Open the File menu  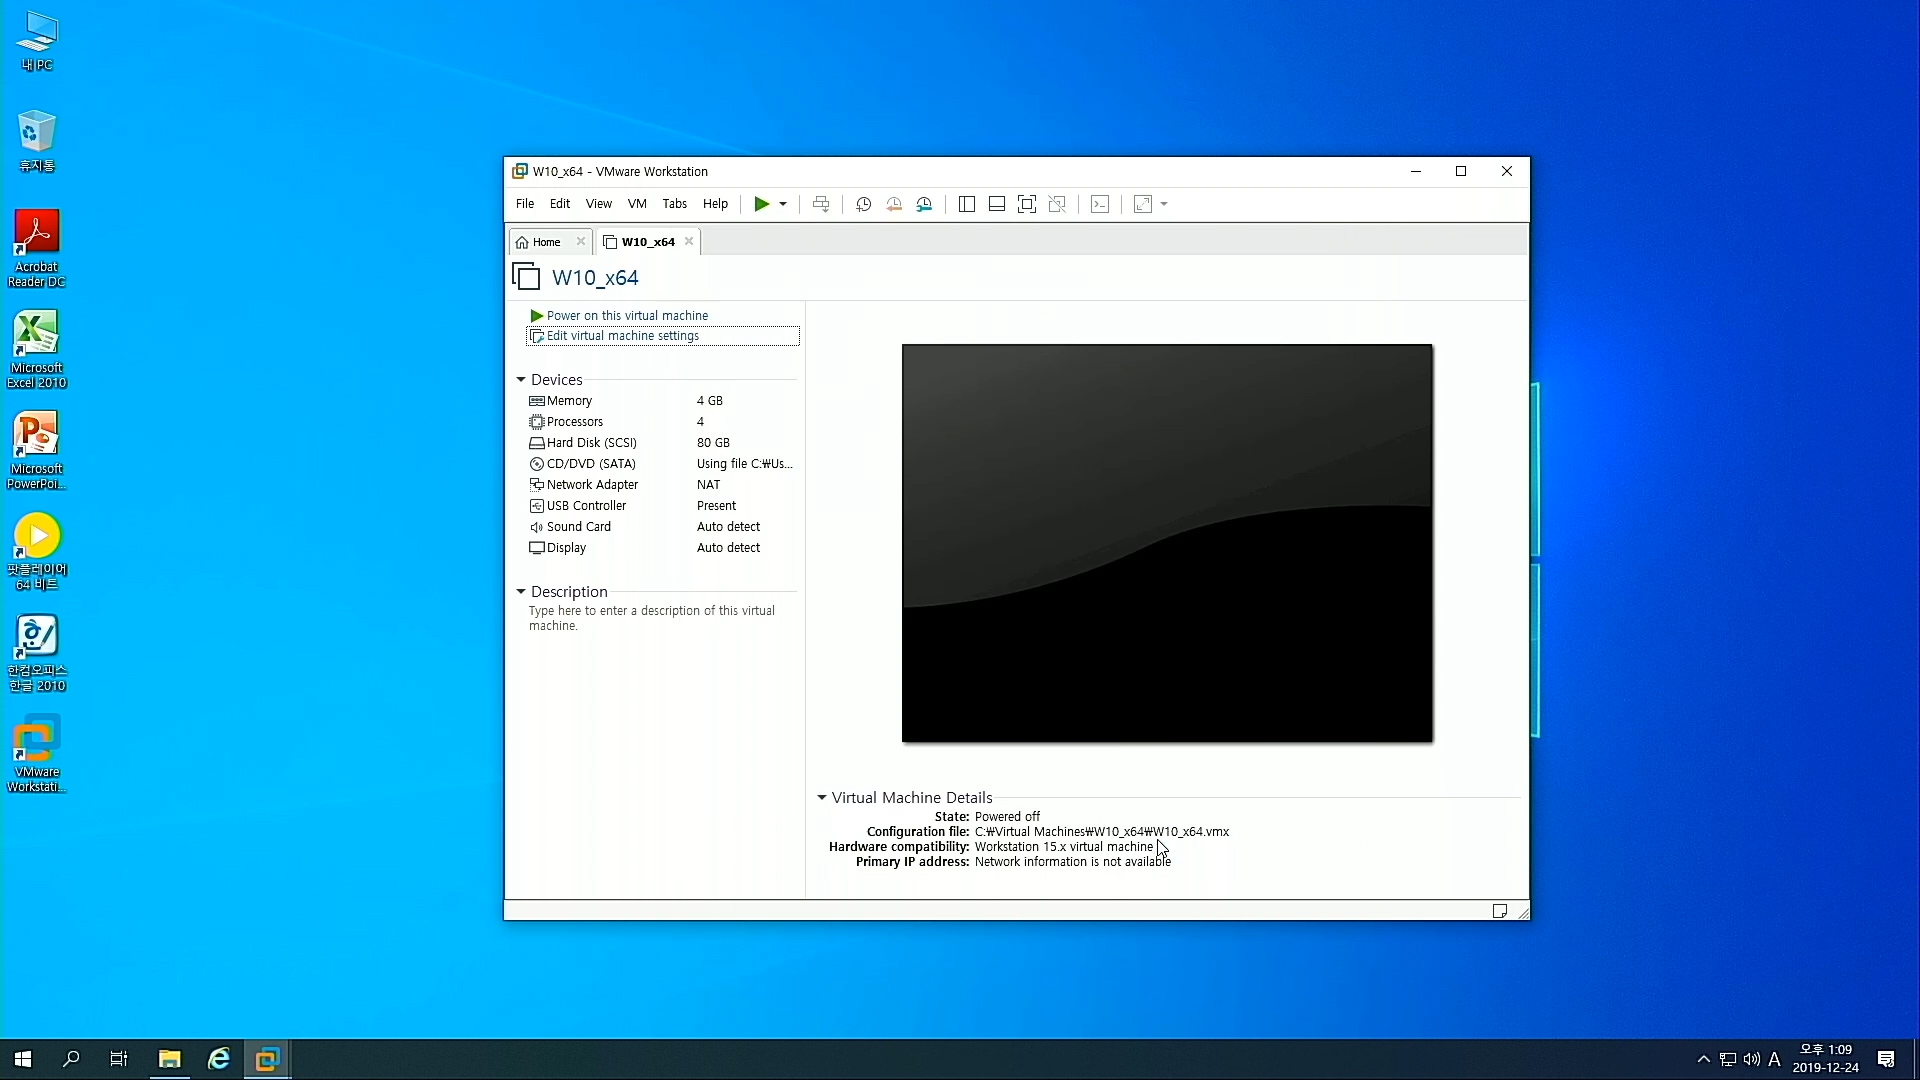click(525, 204)
